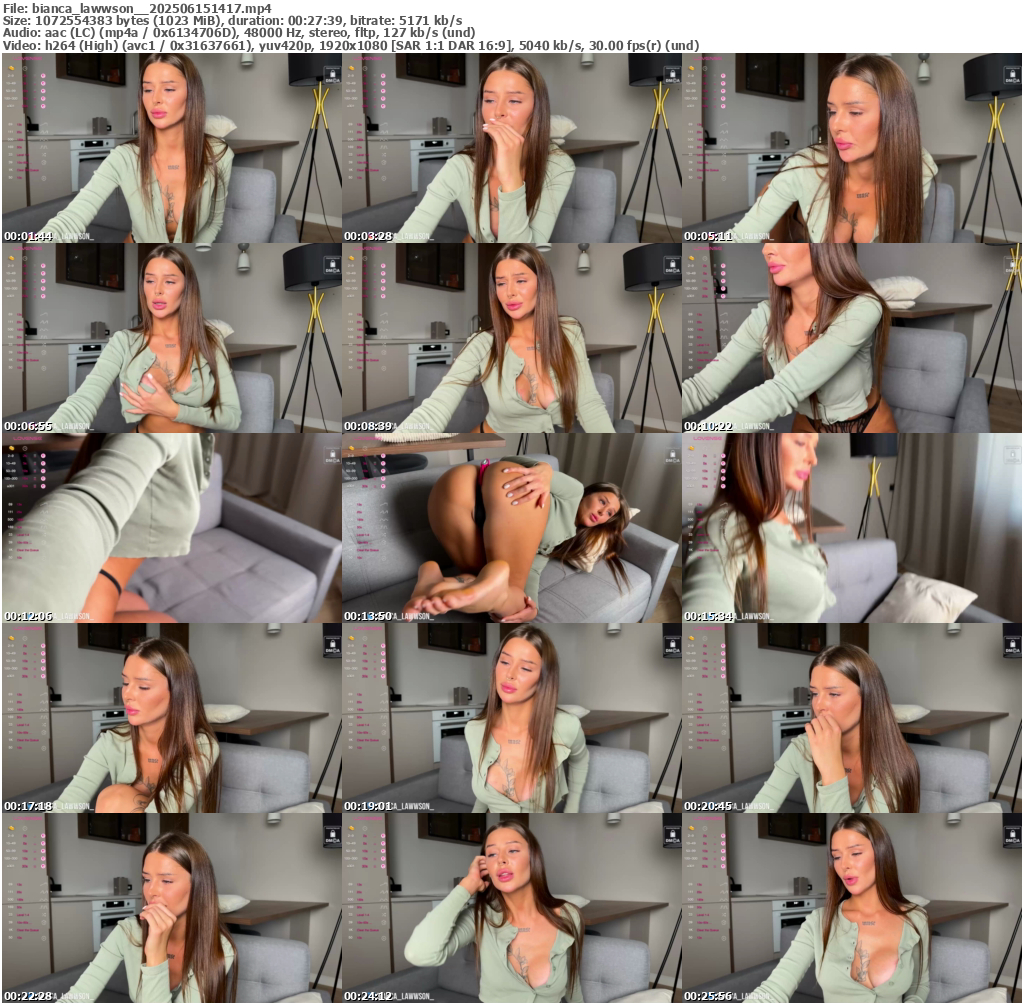Viewport: 1024px width, 1003px height.
Task: Click the final frame at 00:25:56
Action: 852,908
